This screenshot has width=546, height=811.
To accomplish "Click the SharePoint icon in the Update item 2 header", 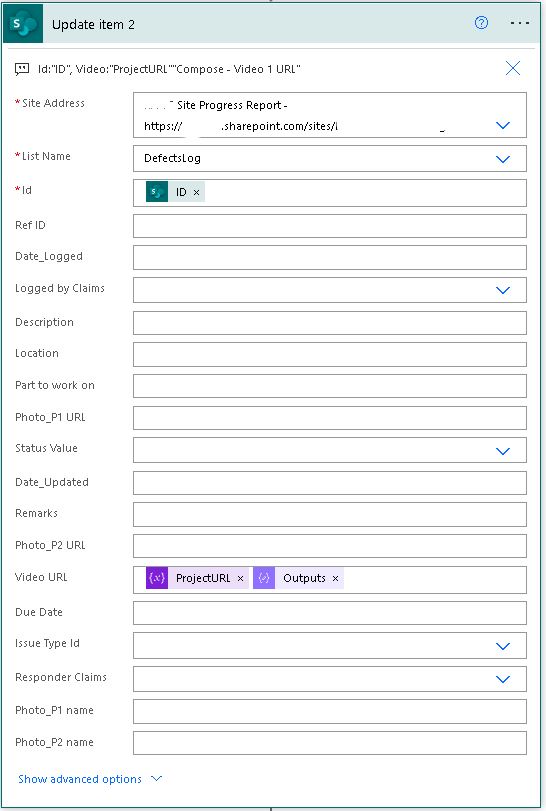I will (x=23, y=24).
